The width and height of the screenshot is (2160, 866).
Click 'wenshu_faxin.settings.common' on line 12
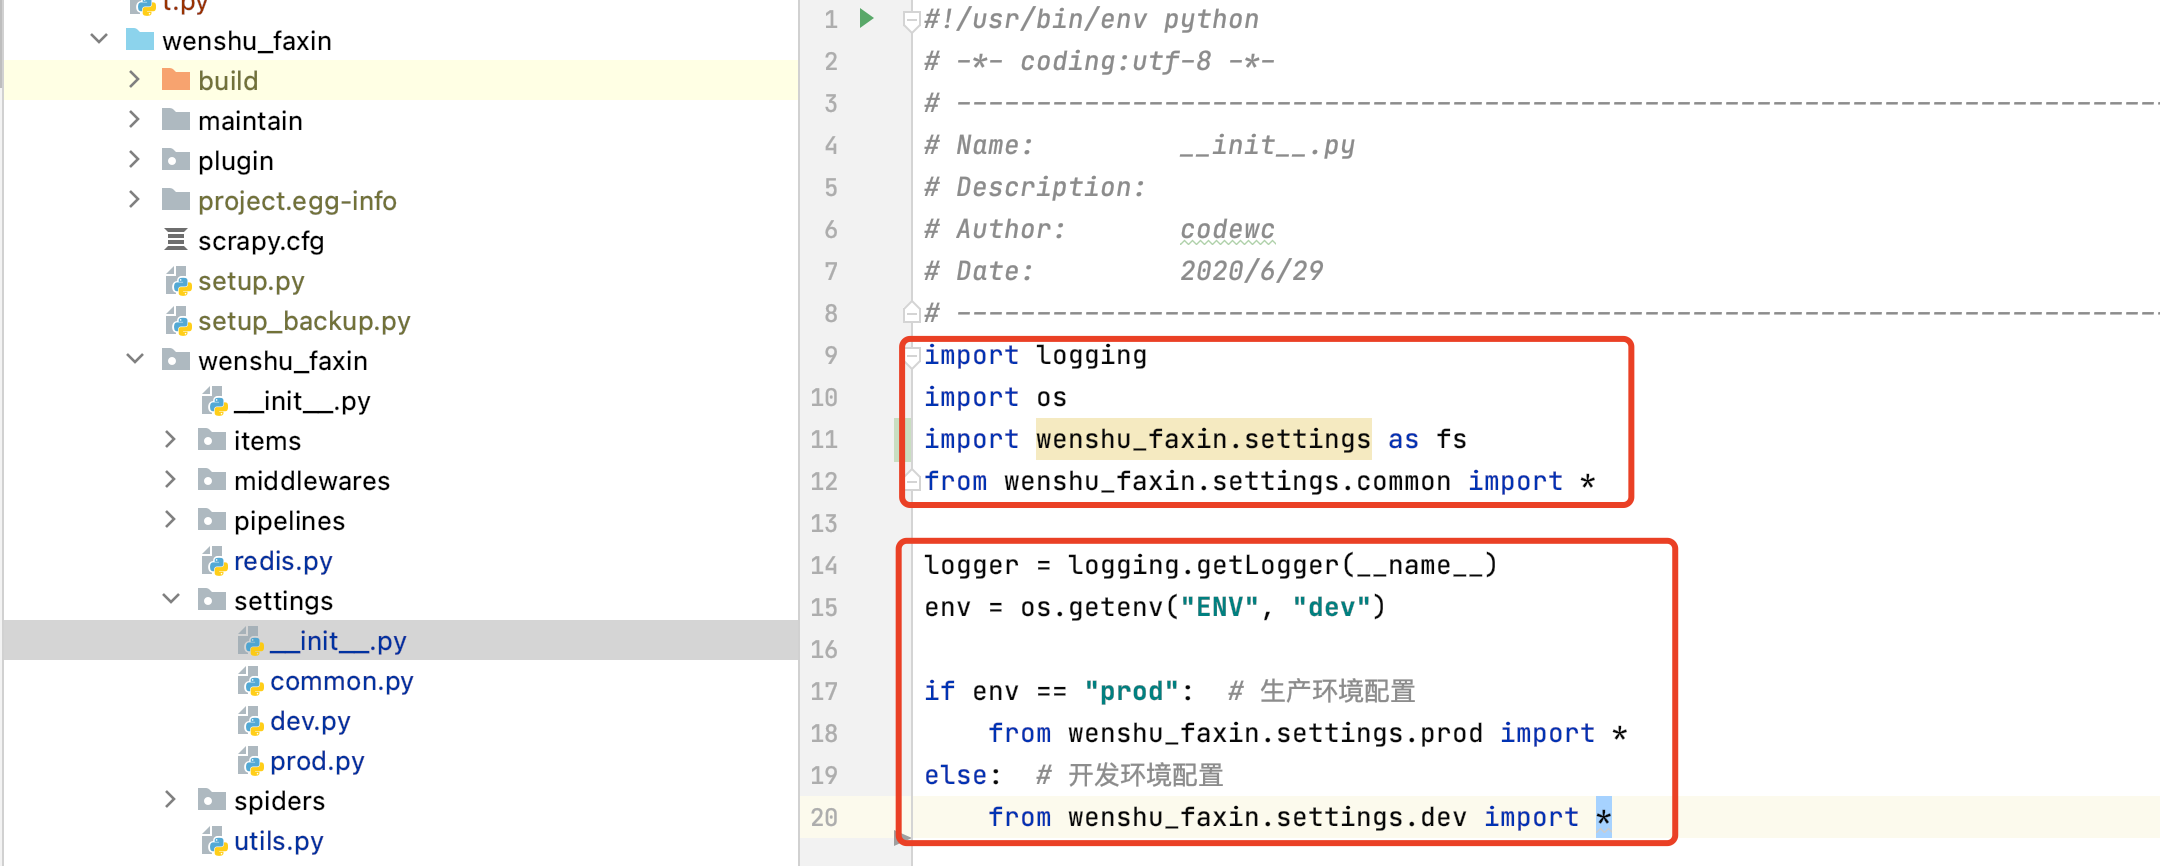(x=1227, y=481)
